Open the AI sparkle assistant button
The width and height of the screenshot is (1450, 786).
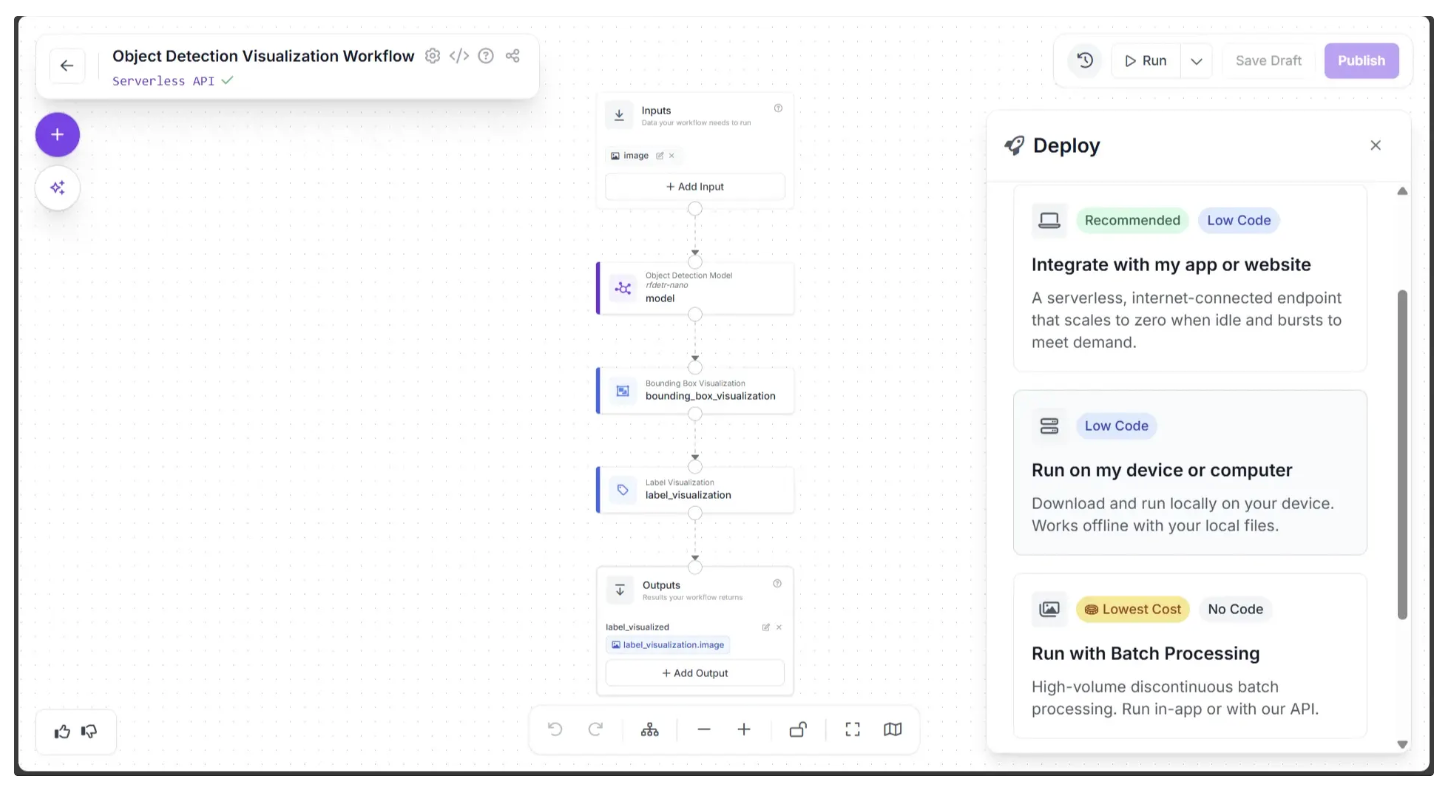[x=58, y=188]
